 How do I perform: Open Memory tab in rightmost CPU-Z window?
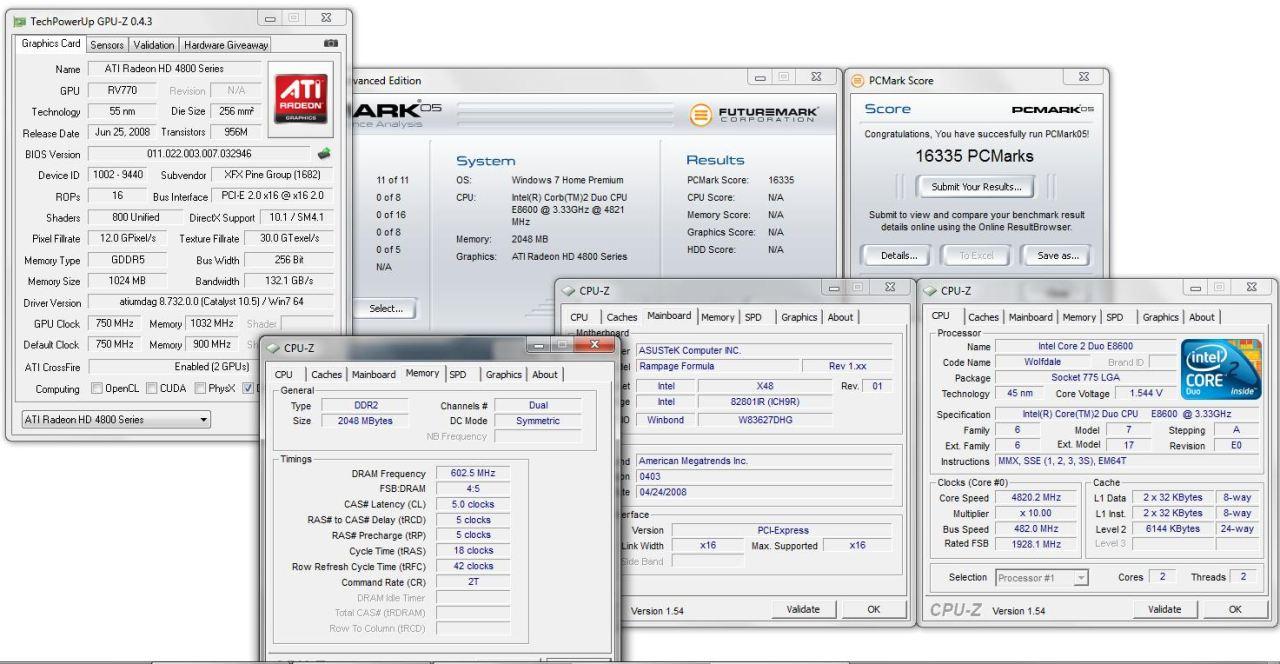[x=1081, y=317]
